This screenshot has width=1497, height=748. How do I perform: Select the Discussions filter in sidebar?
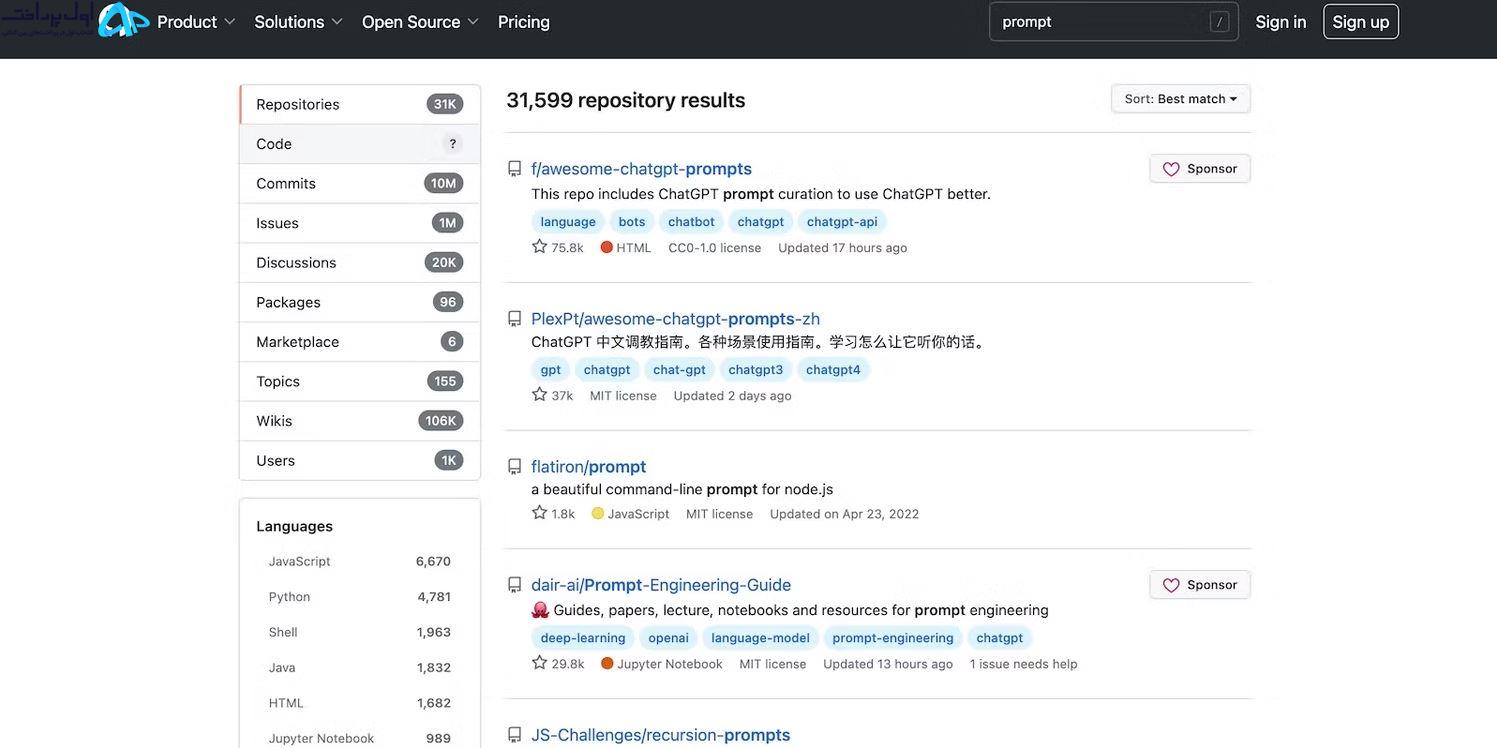click(x=360, y=262)
